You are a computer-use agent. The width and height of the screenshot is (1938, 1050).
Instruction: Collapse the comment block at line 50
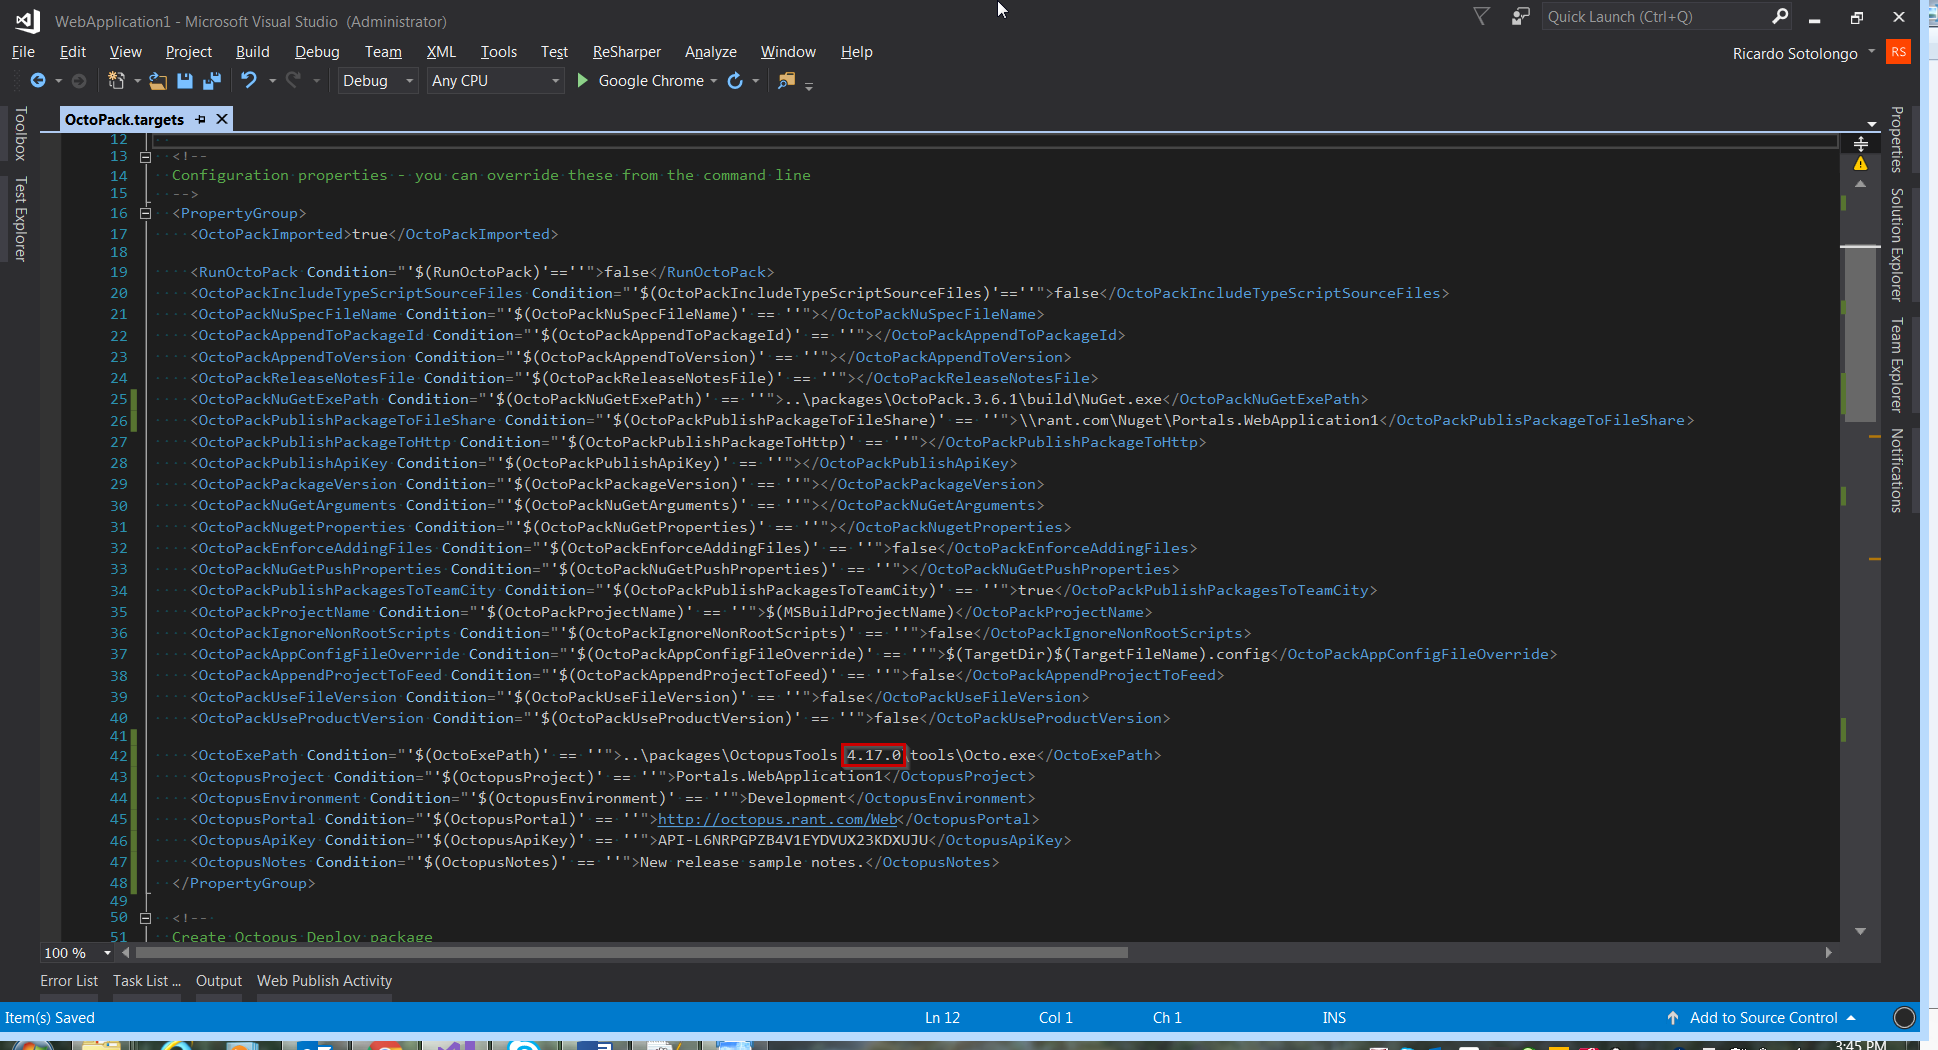click(145, 918)
